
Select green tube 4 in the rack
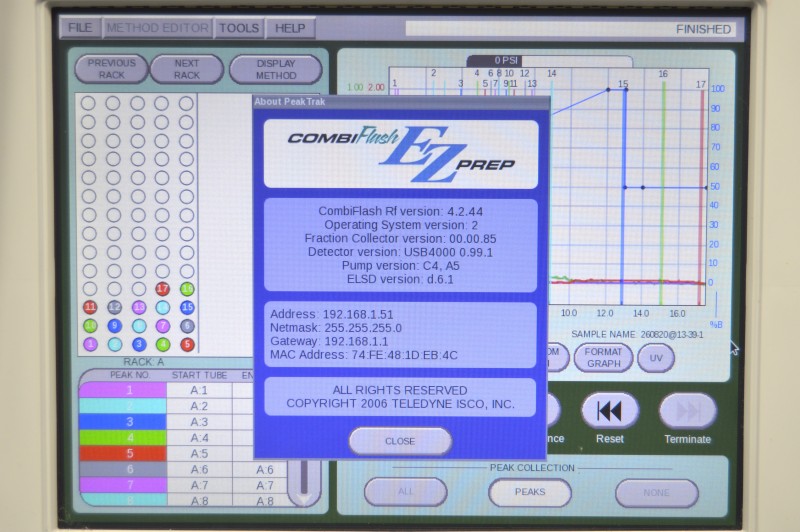coord(163,344)
